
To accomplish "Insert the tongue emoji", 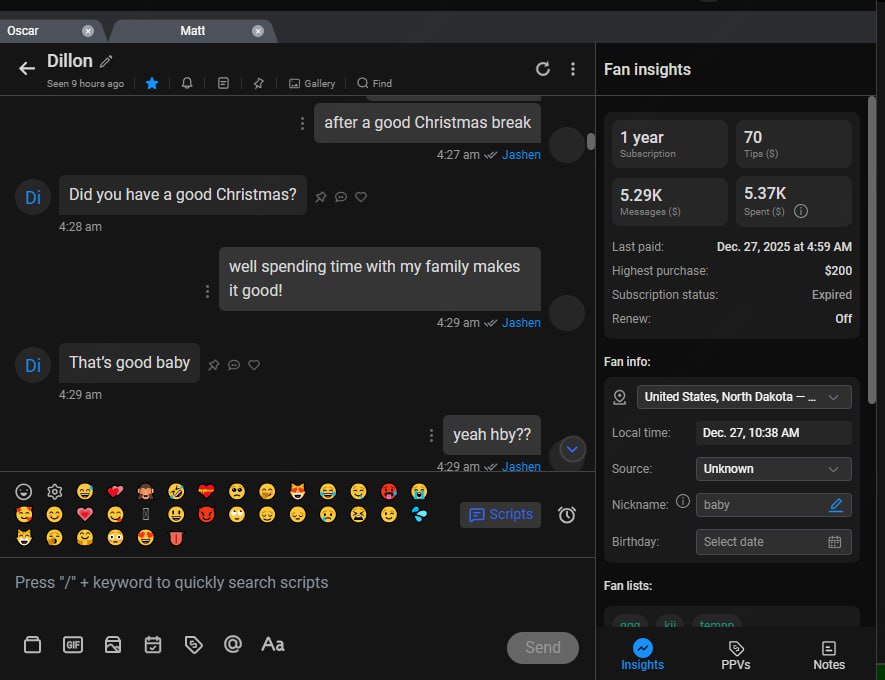I will point(176,538).
